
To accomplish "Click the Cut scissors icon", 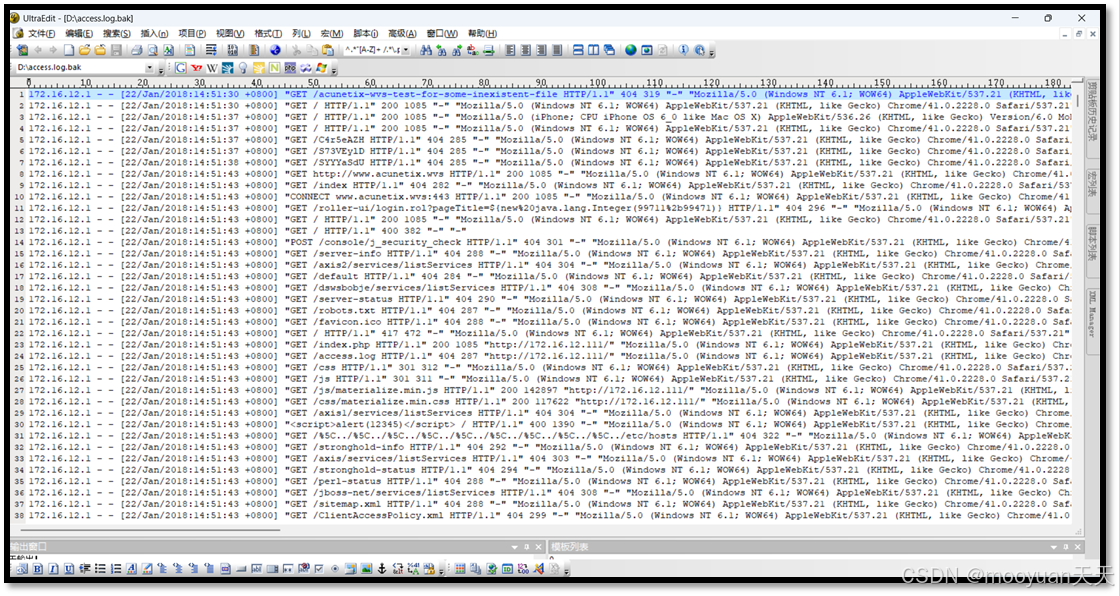I will pyautogui.click(x=297, y=50).
